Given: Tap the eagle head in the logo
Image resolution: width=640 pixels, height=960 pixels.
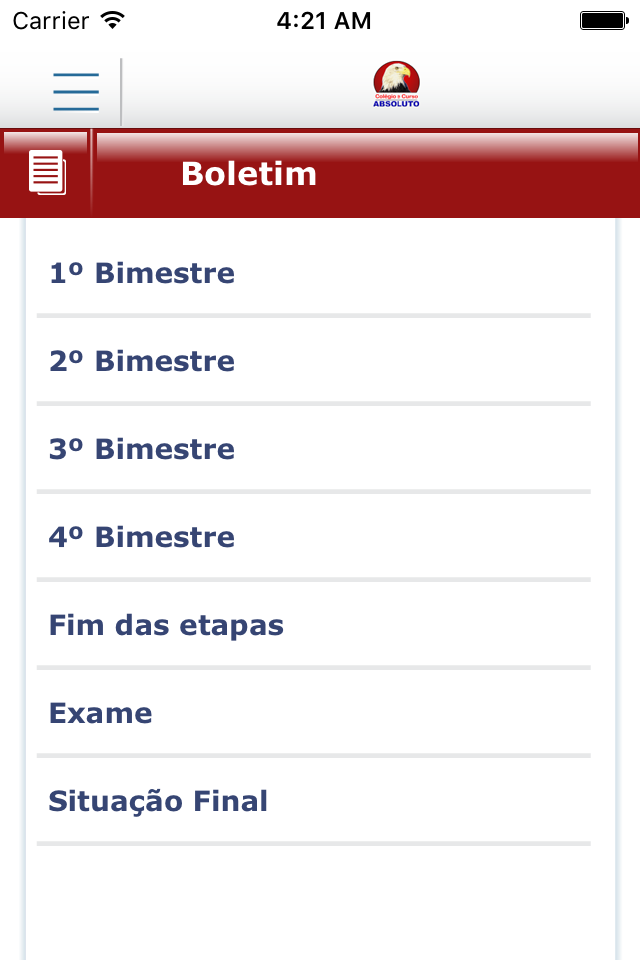Looking at the screenshot, I should point(396,78).
